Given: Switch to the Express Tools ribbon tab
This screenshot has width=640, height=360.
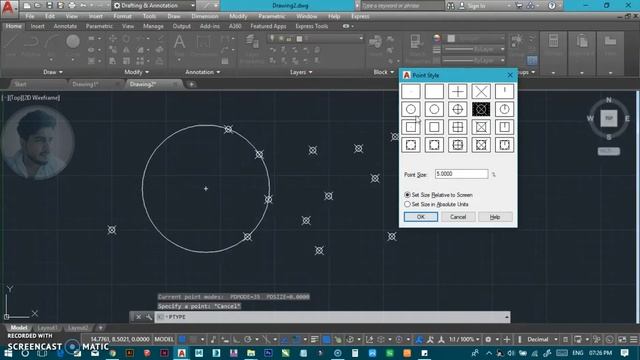Looking at the screenshot, I should tap(311, 26).
